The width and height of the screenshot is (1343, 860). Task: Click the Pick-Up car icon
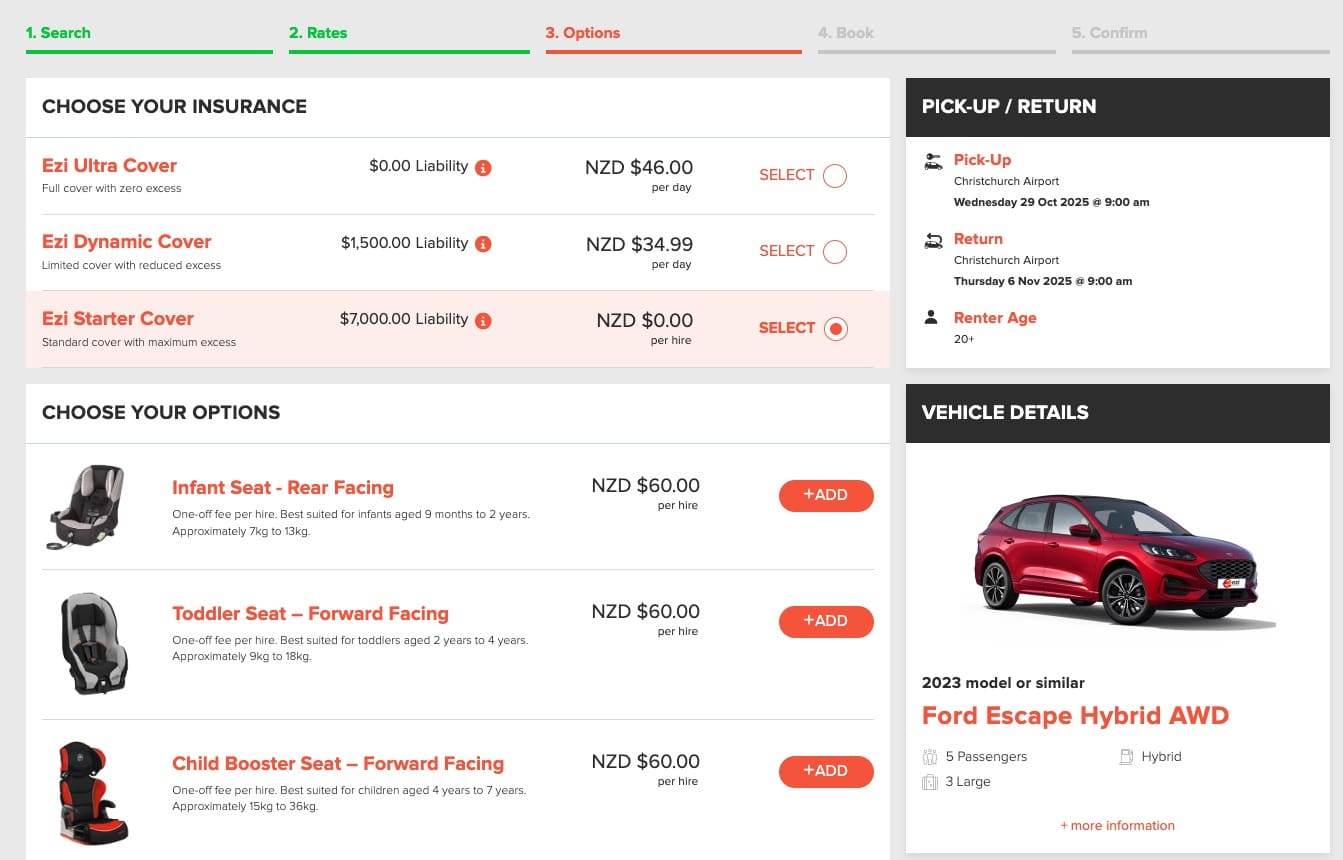933,161
